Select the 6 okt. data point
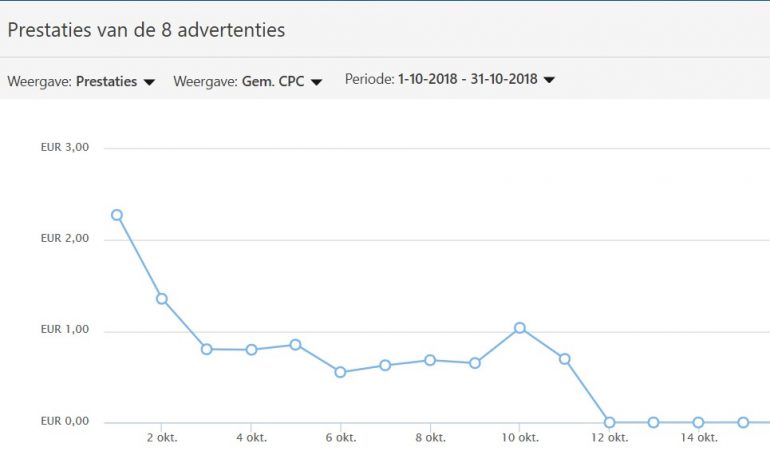This screenshot has width=770, height=463. coord(340,372)
